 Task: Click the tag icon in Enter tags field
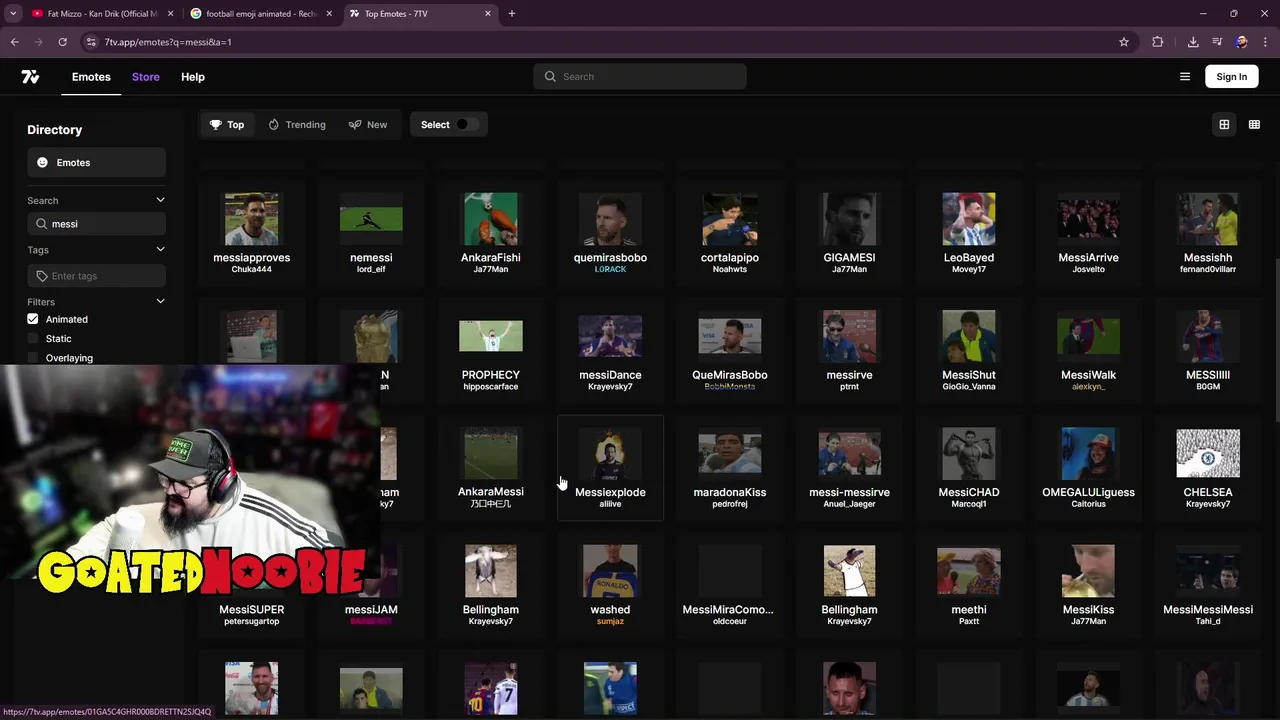41,276
